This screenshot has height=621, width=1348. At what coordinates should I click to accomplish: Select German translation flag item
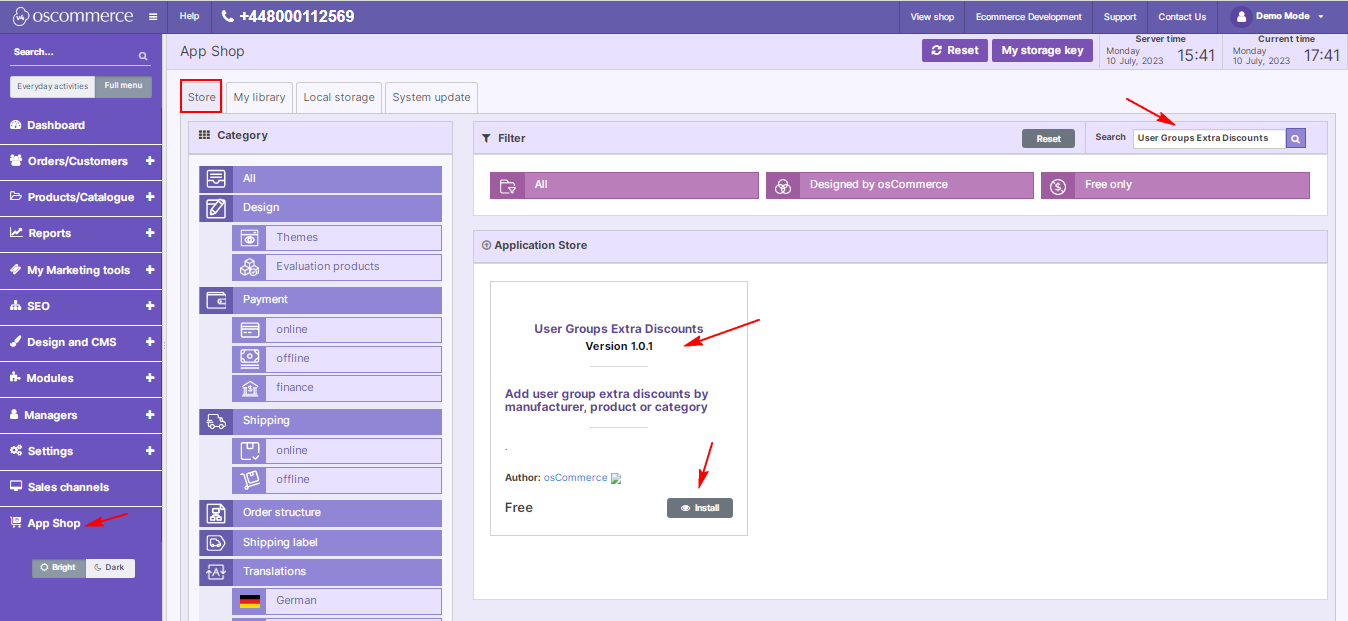pyautogui.click(x=337, y=601)
